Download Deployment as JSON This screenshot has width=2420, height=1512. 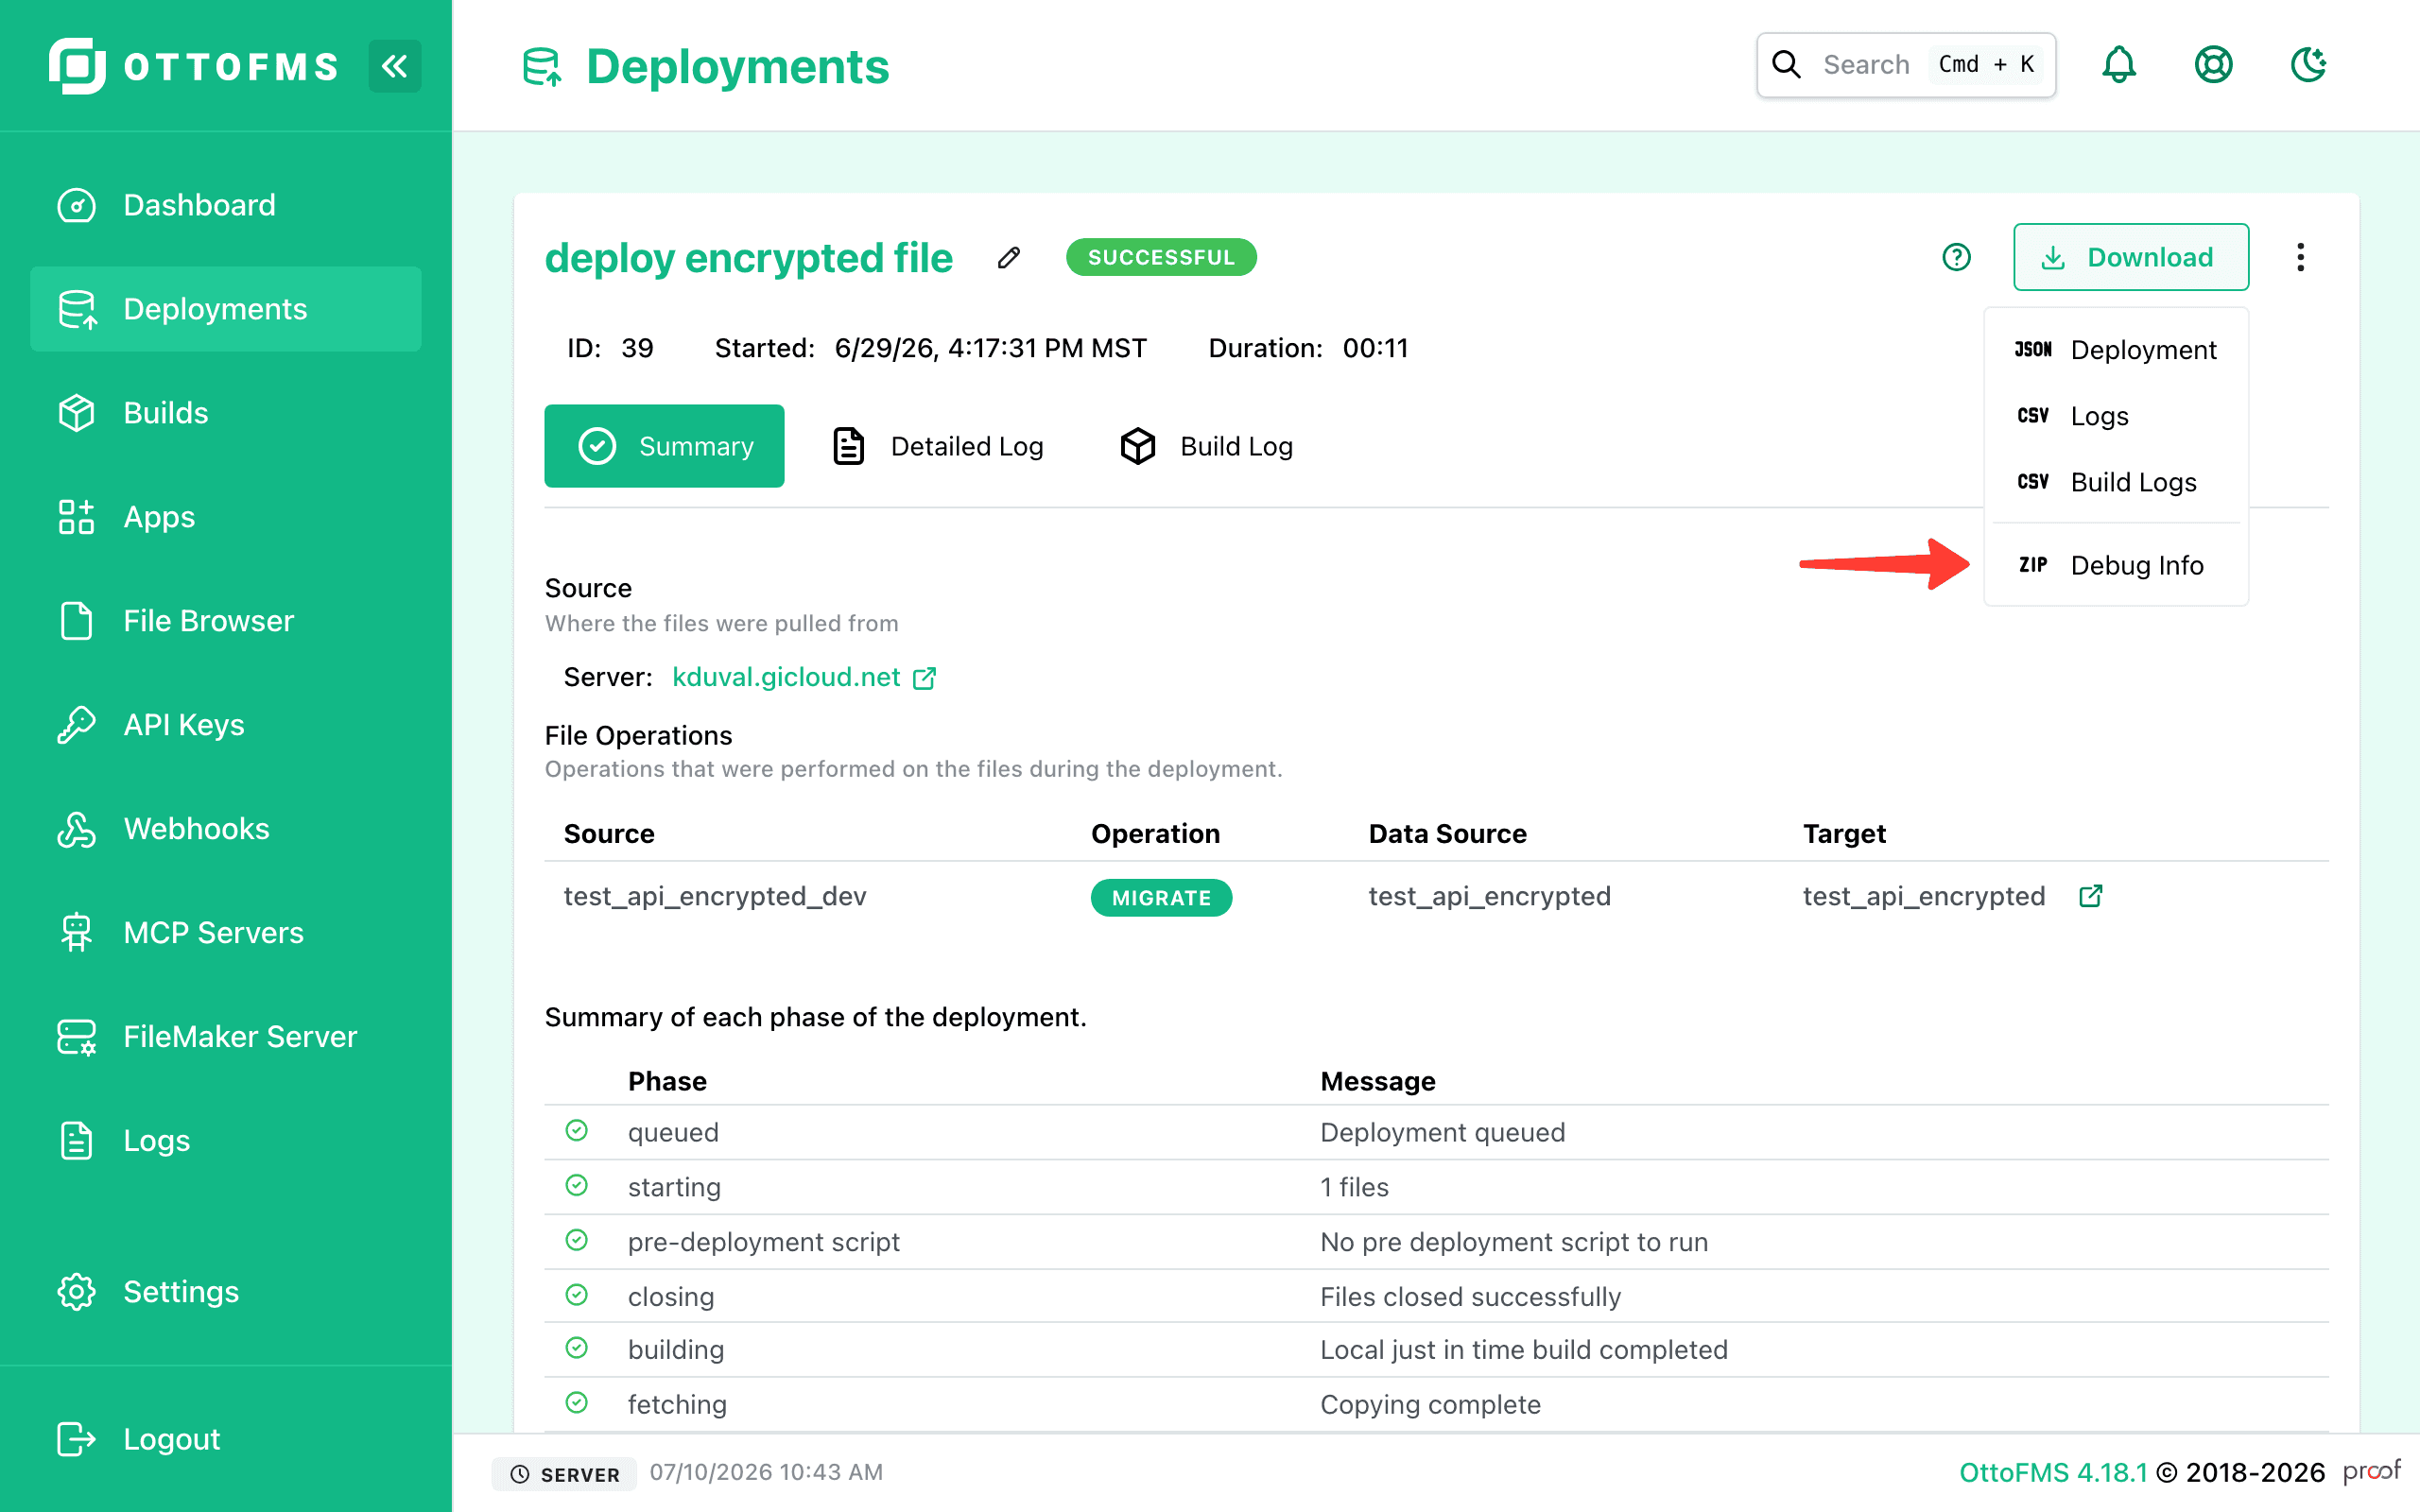2115,350
